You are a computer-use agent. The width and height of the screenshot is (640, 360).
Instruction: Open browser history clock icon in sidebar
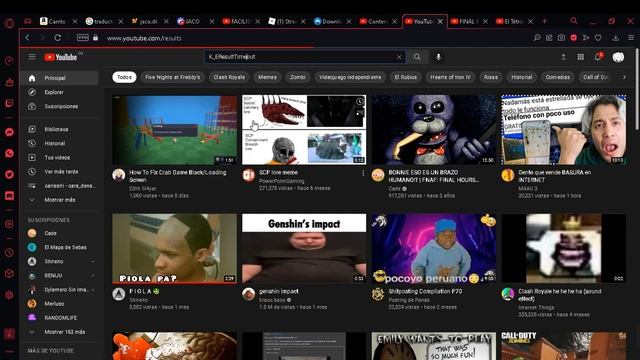(9, 253)
